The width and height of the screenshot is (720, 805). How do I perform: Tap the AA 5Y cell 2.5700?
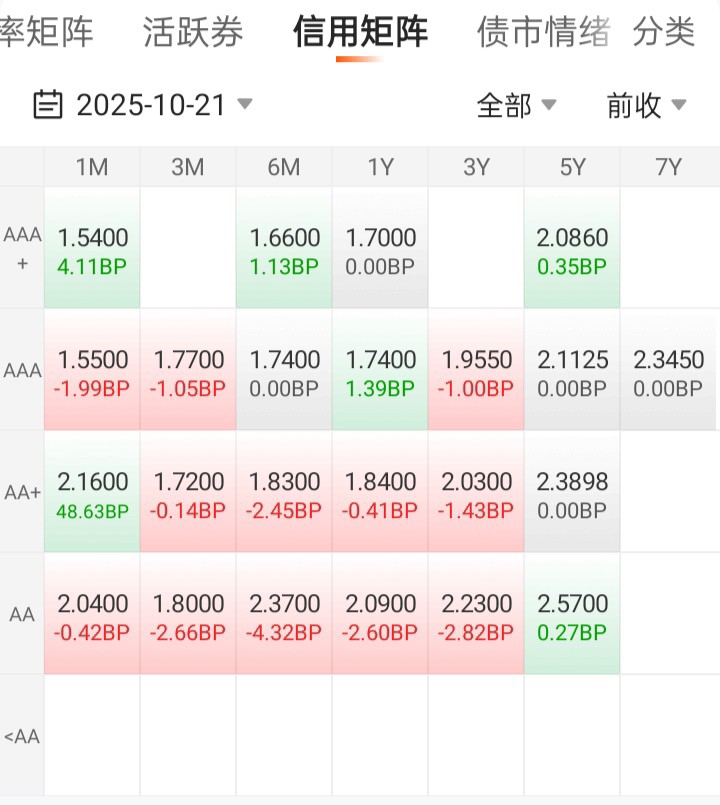click(572, 616)
